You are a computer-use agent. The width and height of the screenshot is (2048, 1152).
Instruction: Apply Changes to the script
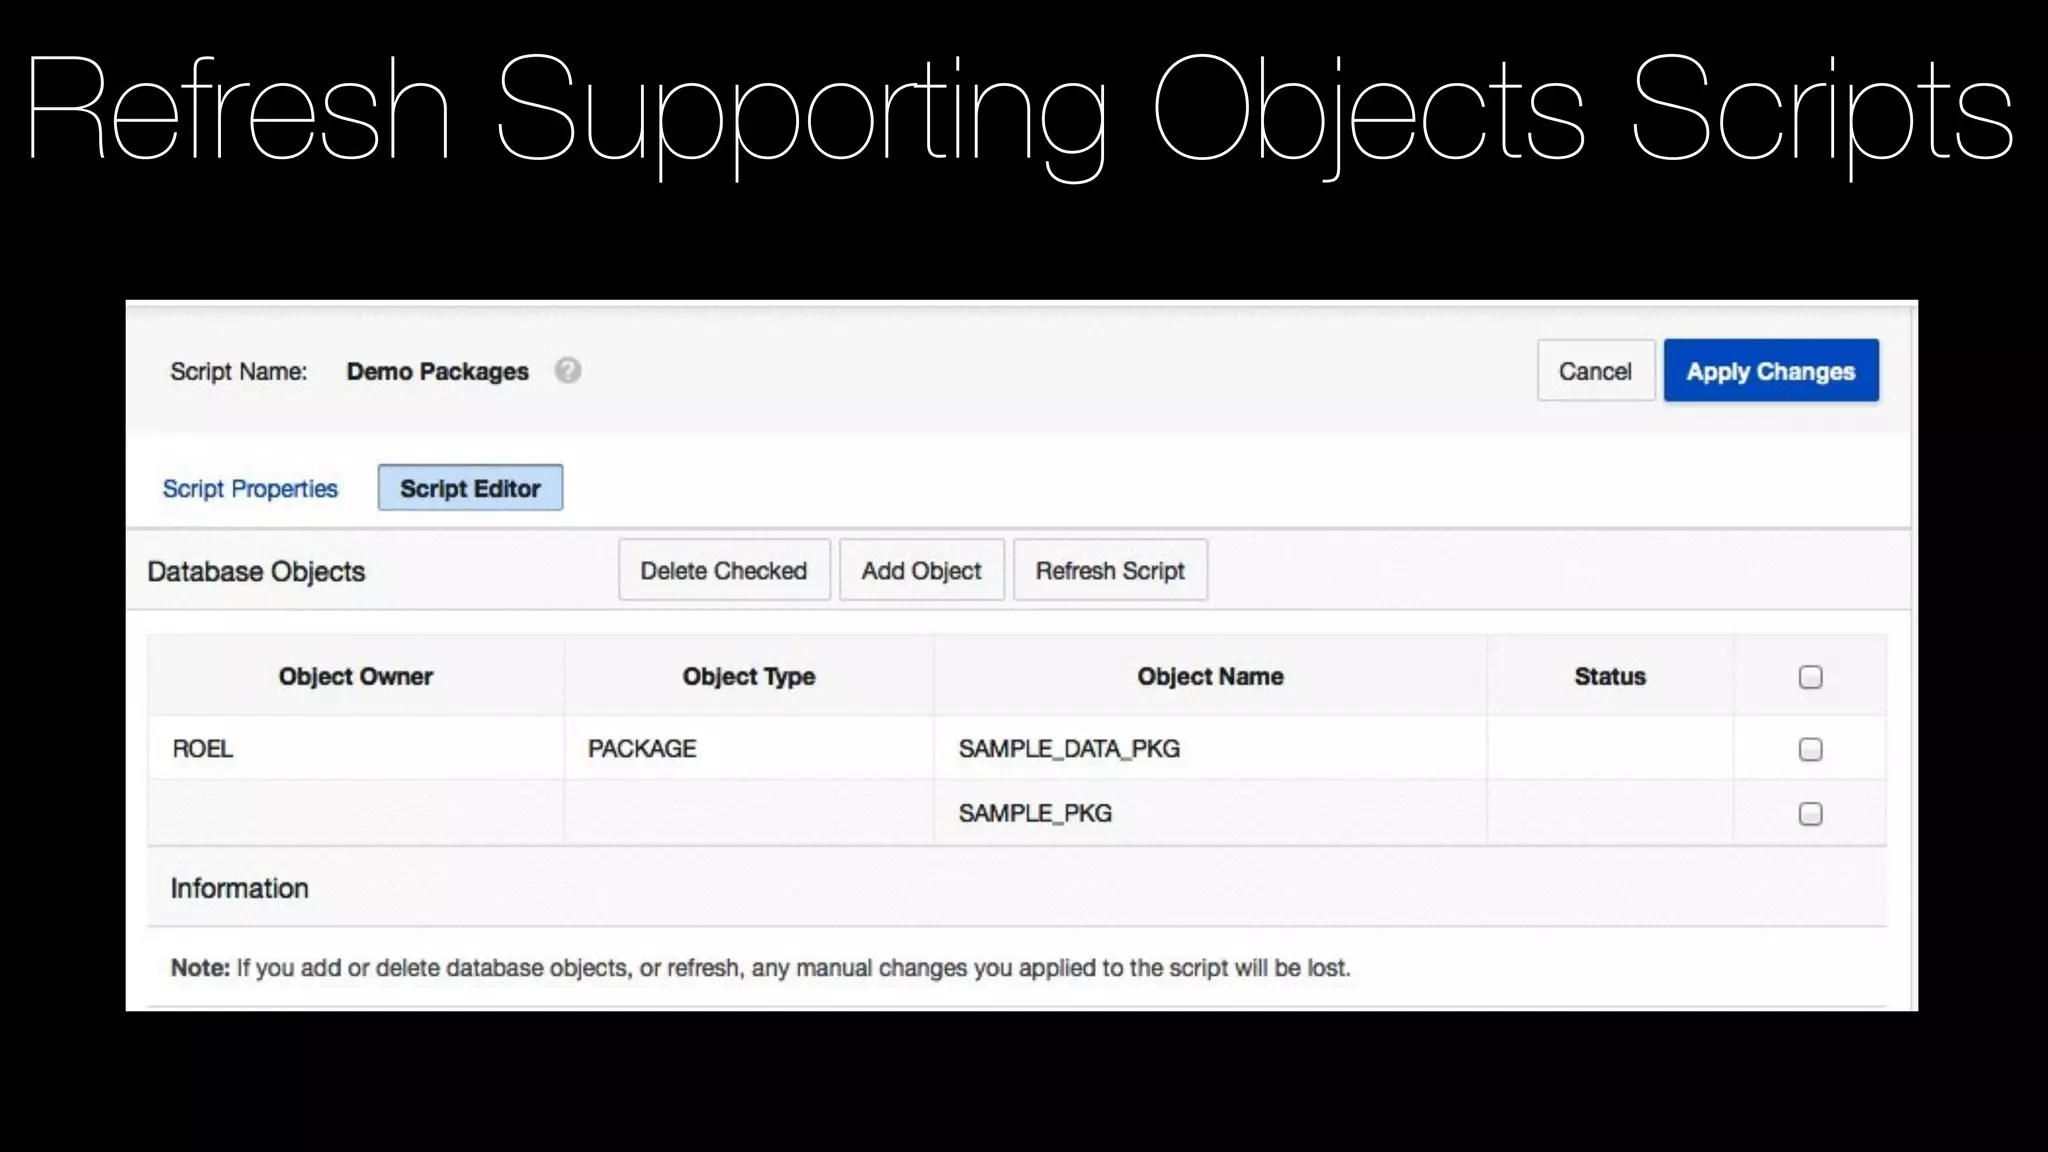(x=1771, y=371)
